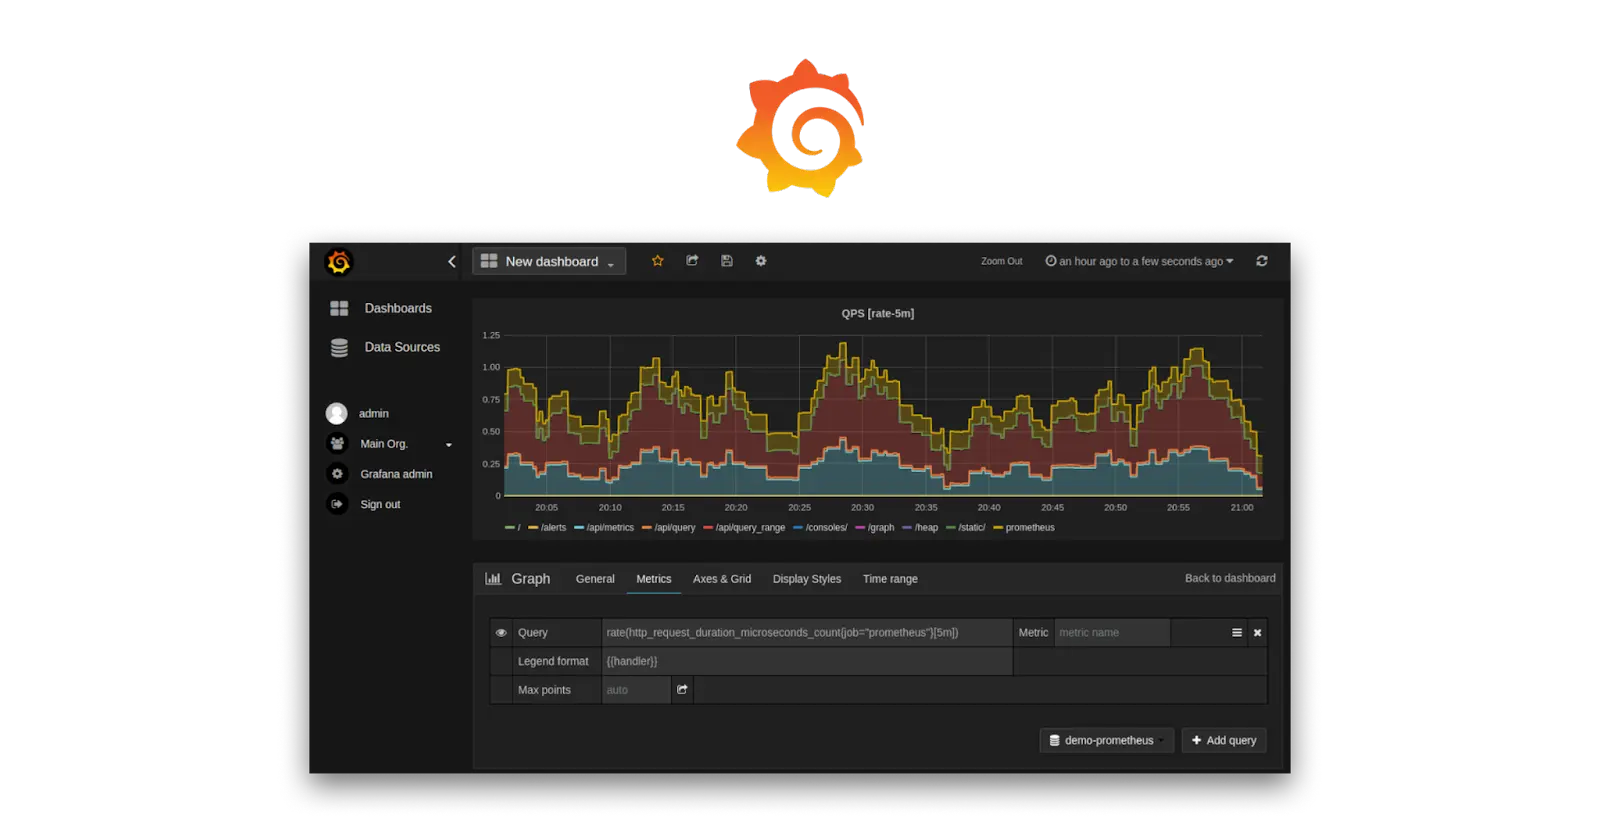Click the Dashboards grid icon in the sidebar
1600x836 pixels.
point(339,309)
